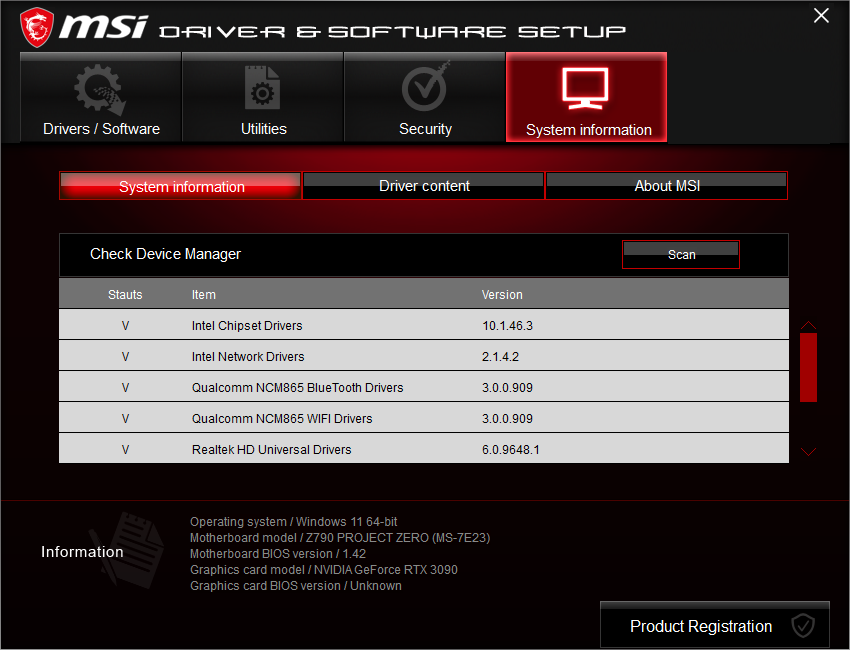Click the Security checkmark shield icon
Viewport: 850px width, 650px height.
tap(424, 88)
